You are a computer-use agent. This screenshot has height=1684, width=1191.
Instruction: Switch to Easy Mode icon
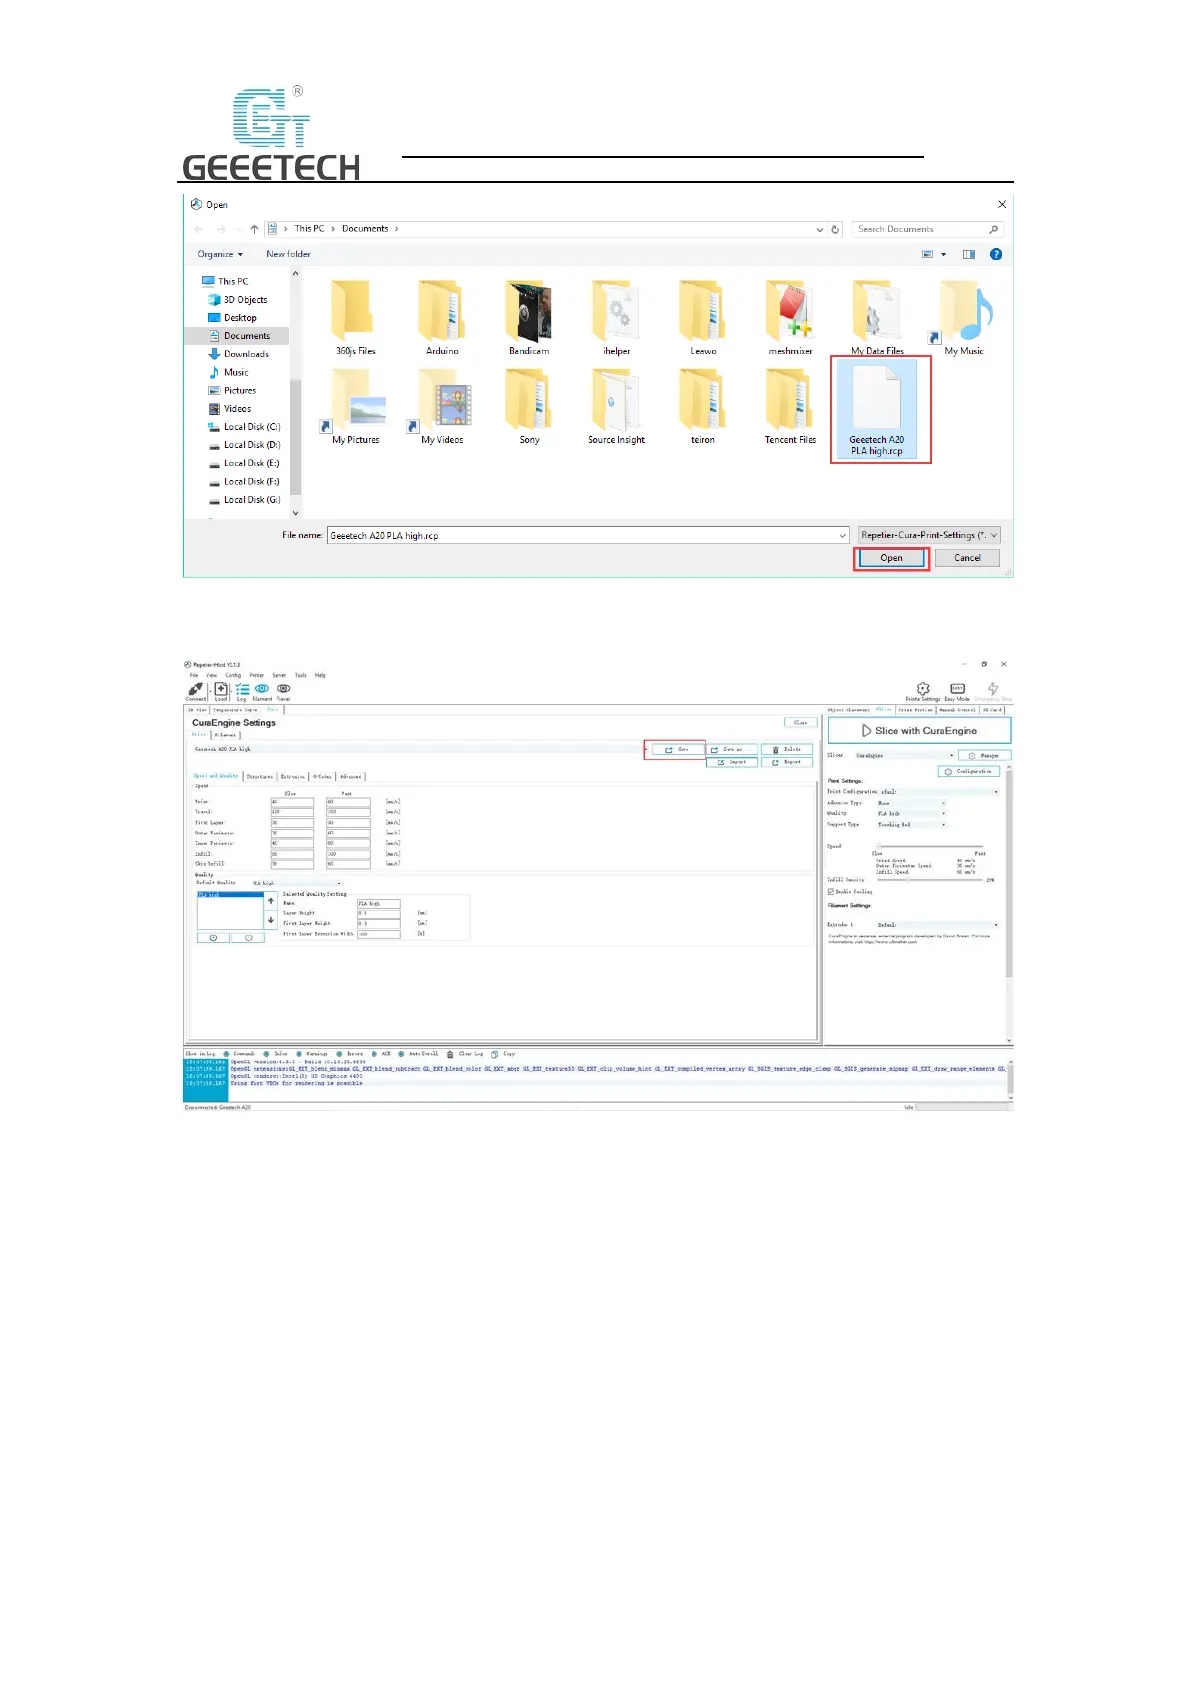click(x=957, y=691)
